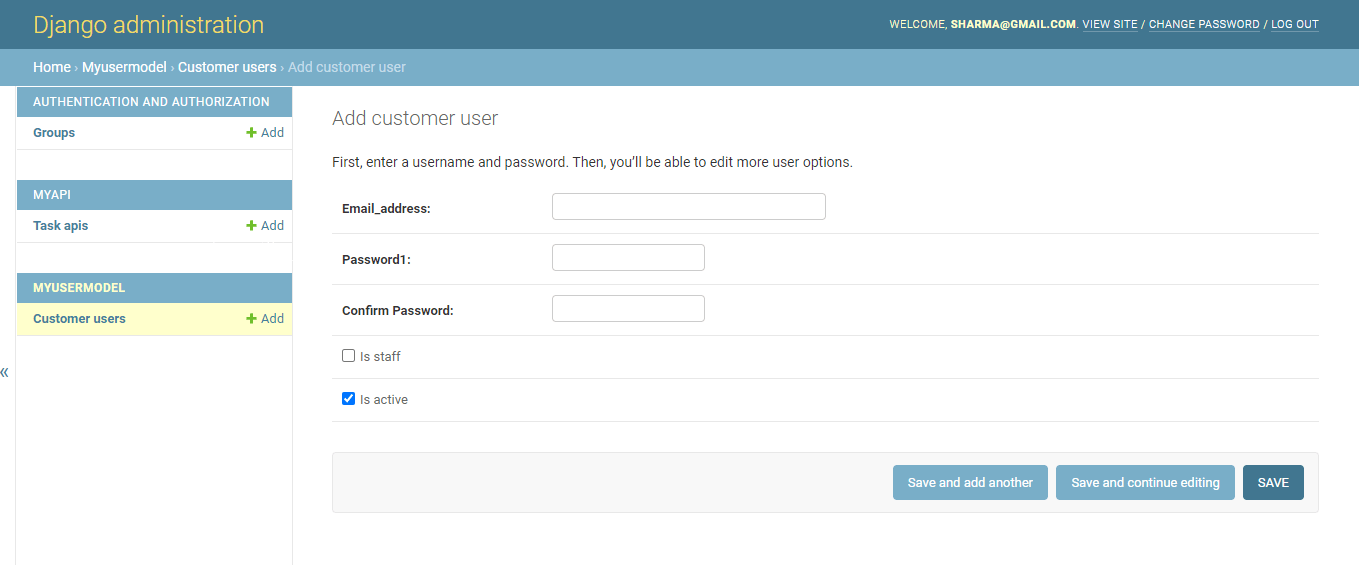
Task: Click the plus Add link beside Task apis
Action: click(x=265, y=226)
